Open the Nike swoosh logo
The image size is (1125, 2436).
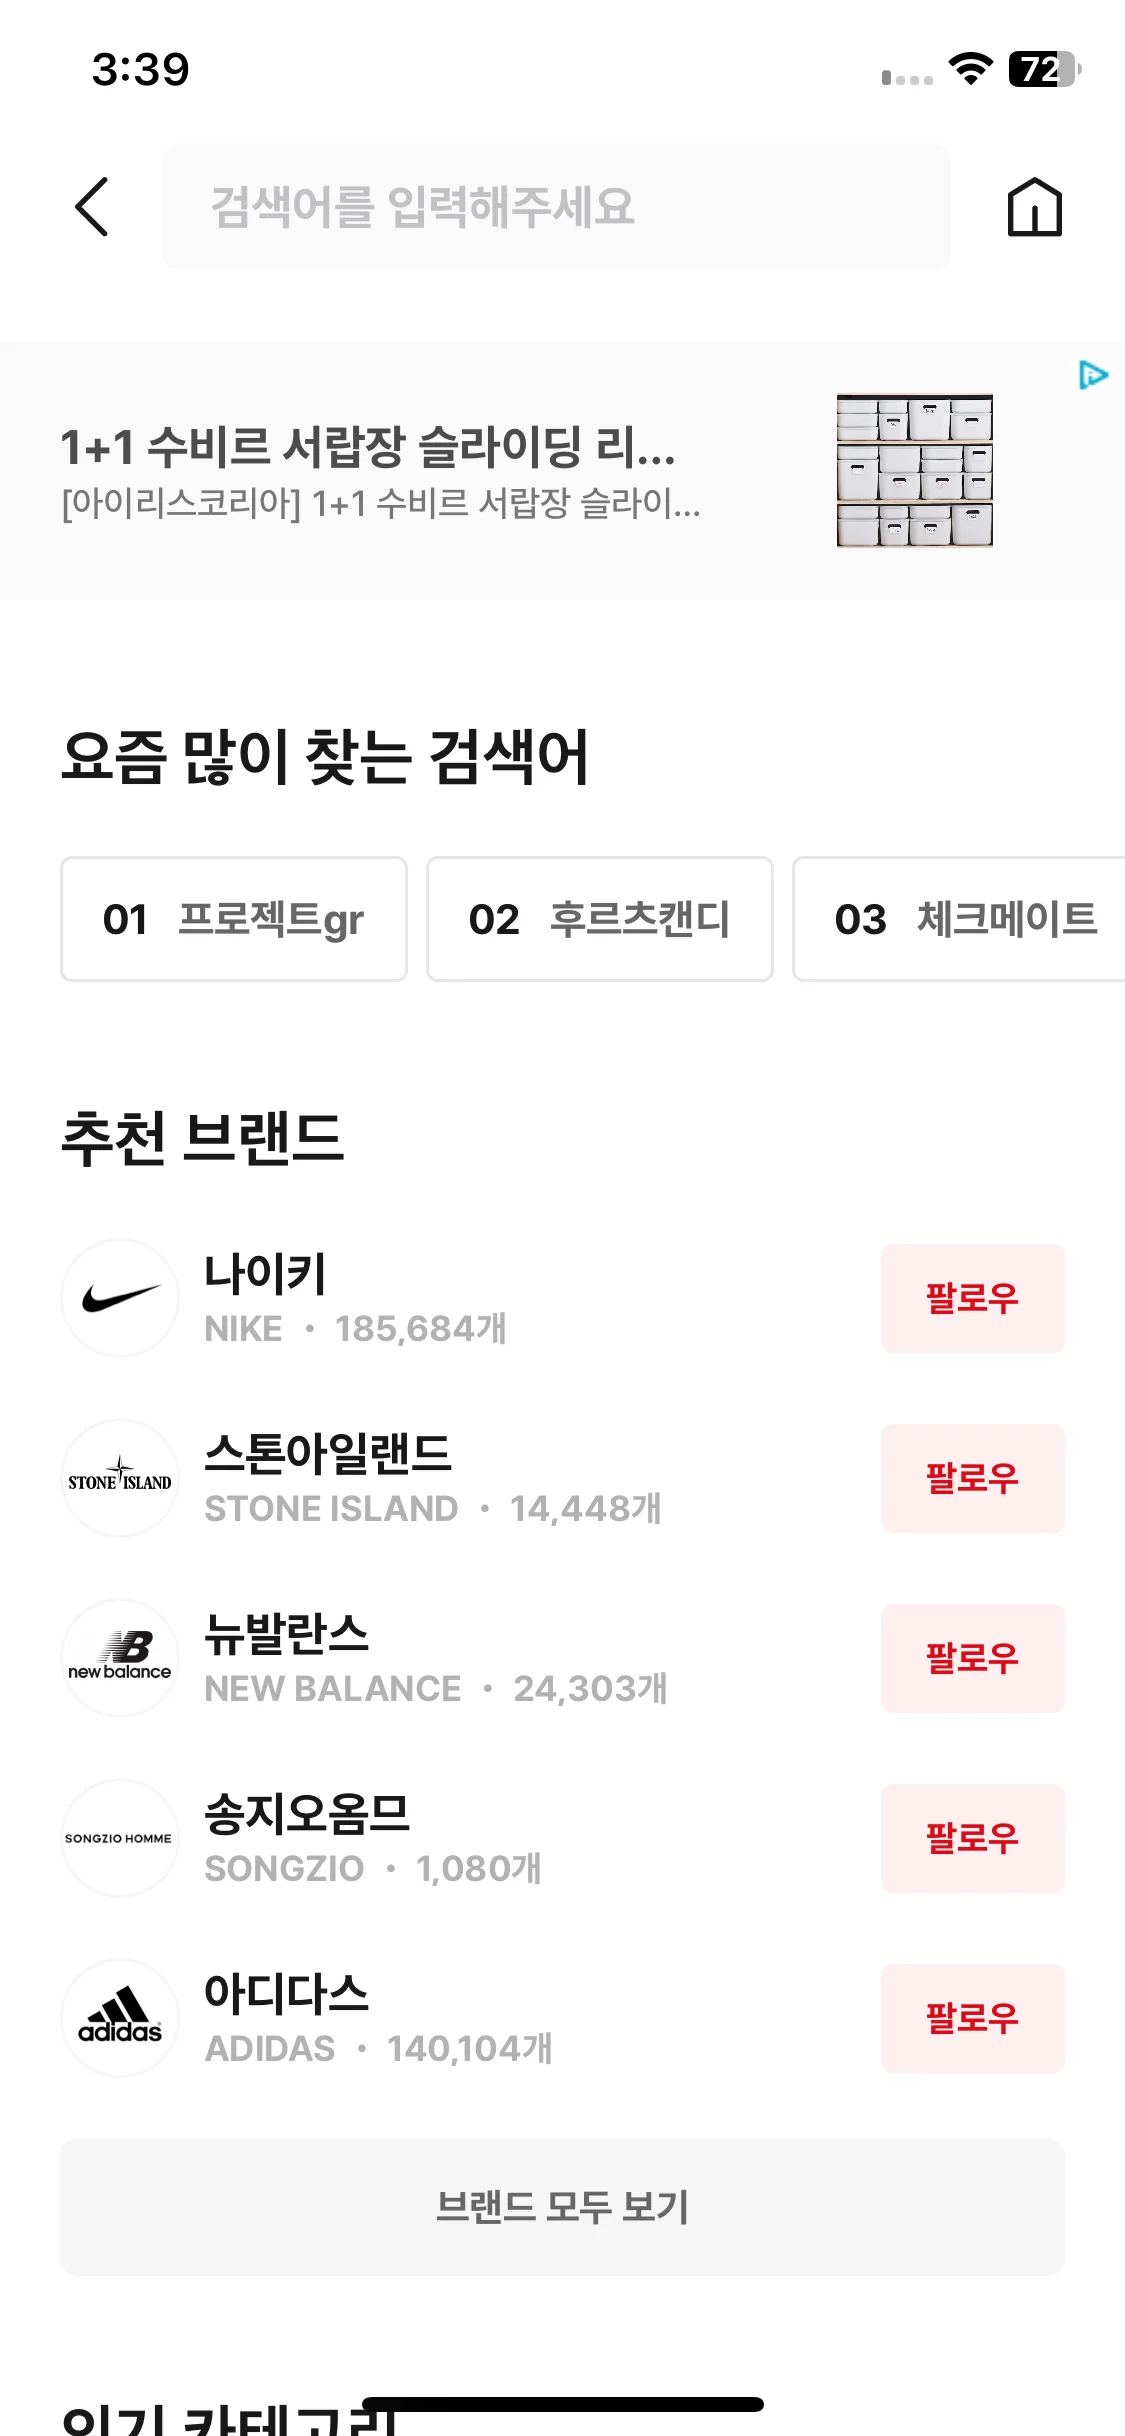pos(120,1298)
